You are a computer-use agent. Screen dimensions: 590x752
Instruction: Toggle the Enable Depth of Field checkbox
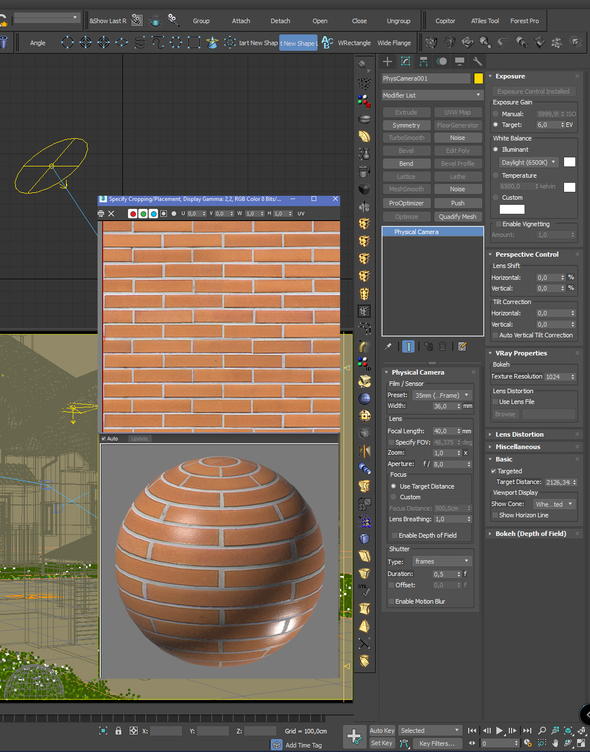394,535
